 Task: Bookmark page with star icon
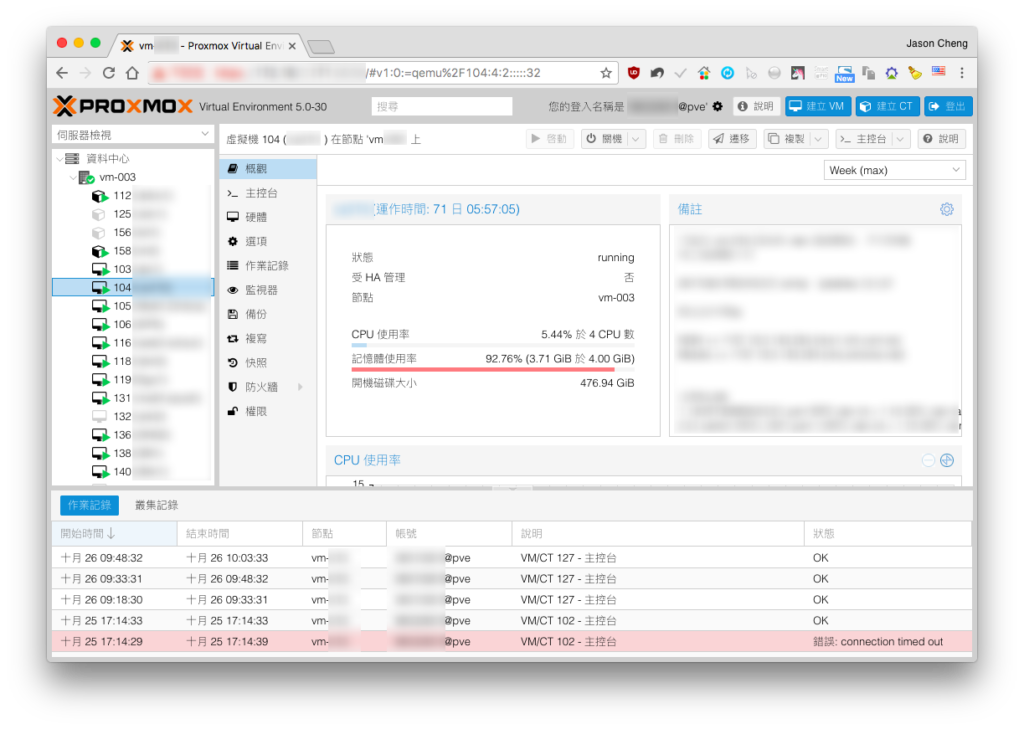coord(606,73)
